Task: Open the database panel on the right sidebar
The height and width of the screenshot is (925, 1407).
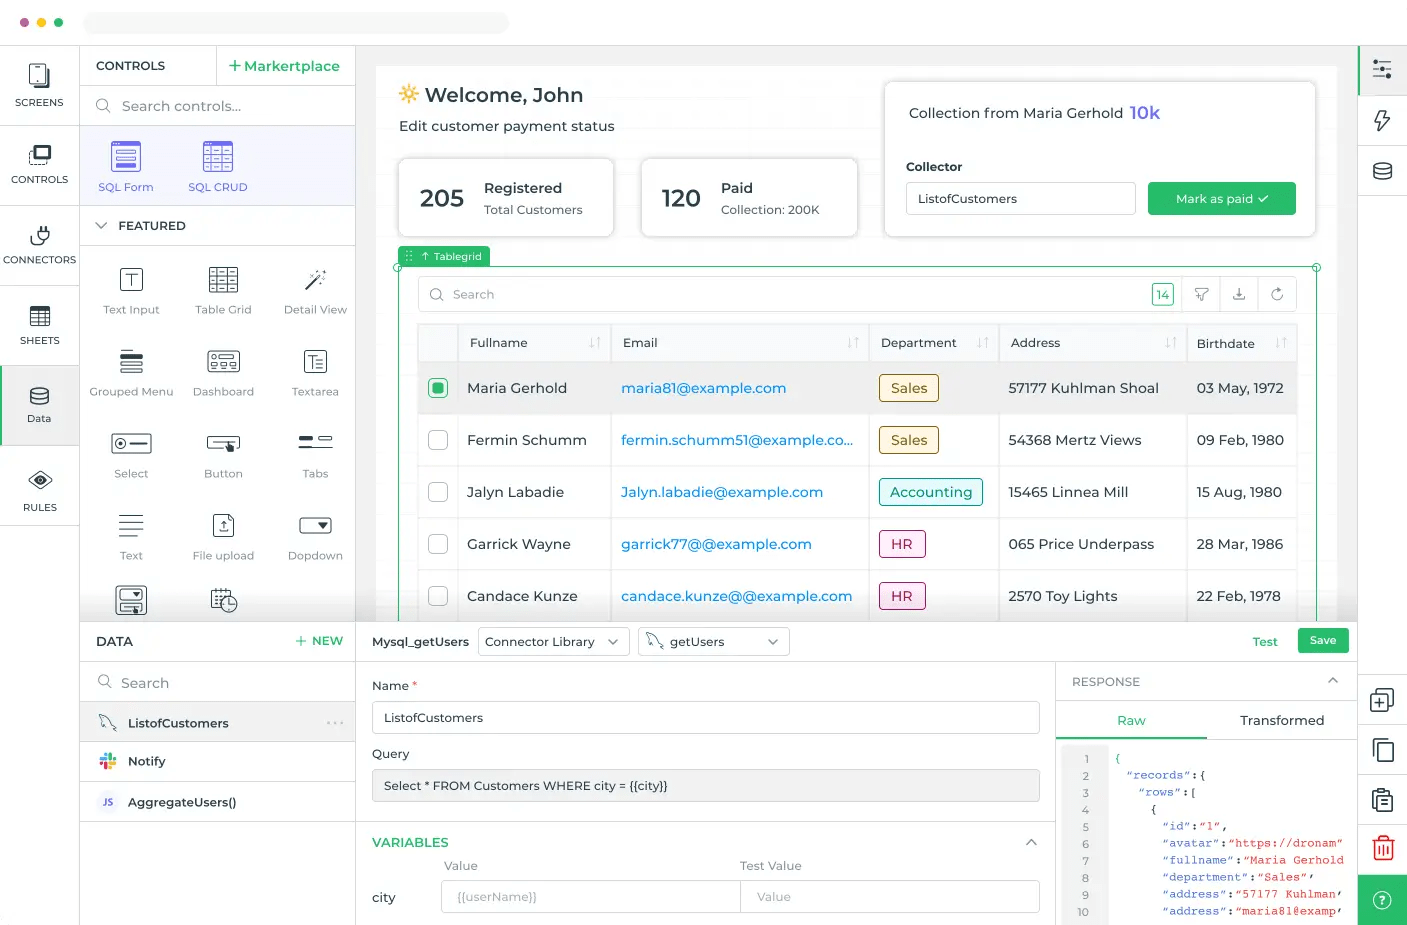Action: (x=1382, y=171)
